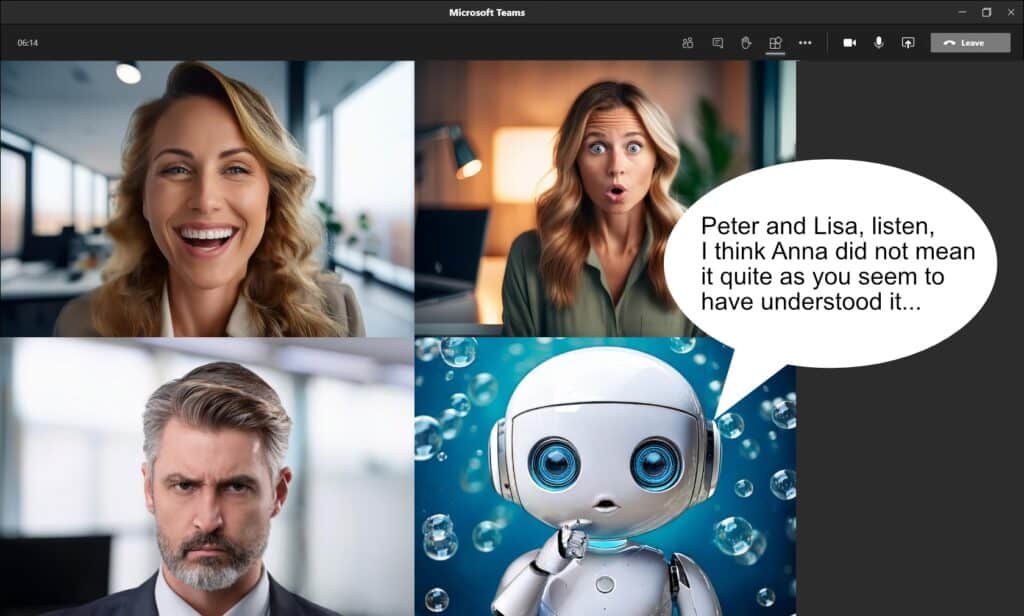Open the More actions ellipsis menu
Image resolution: width=1024 pixels, height=616 pixels.
(806, 42)
